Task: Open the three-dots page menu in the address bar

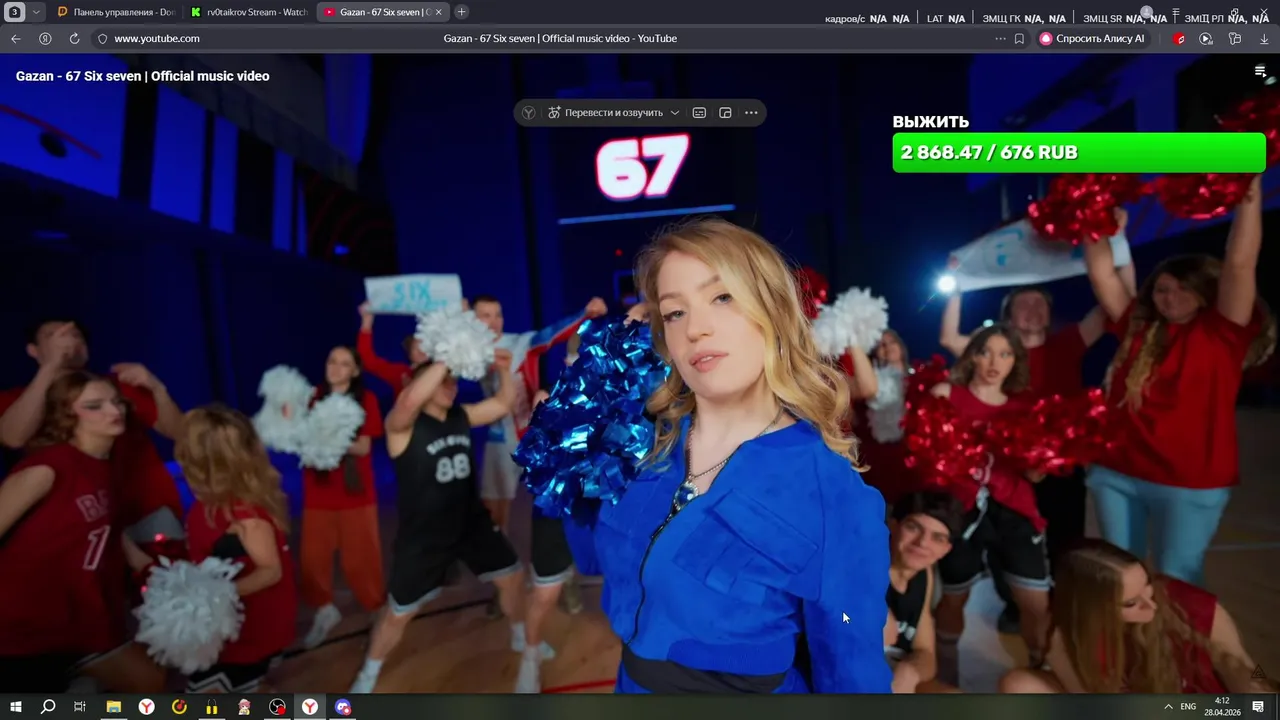Action: coord(1000,38)
